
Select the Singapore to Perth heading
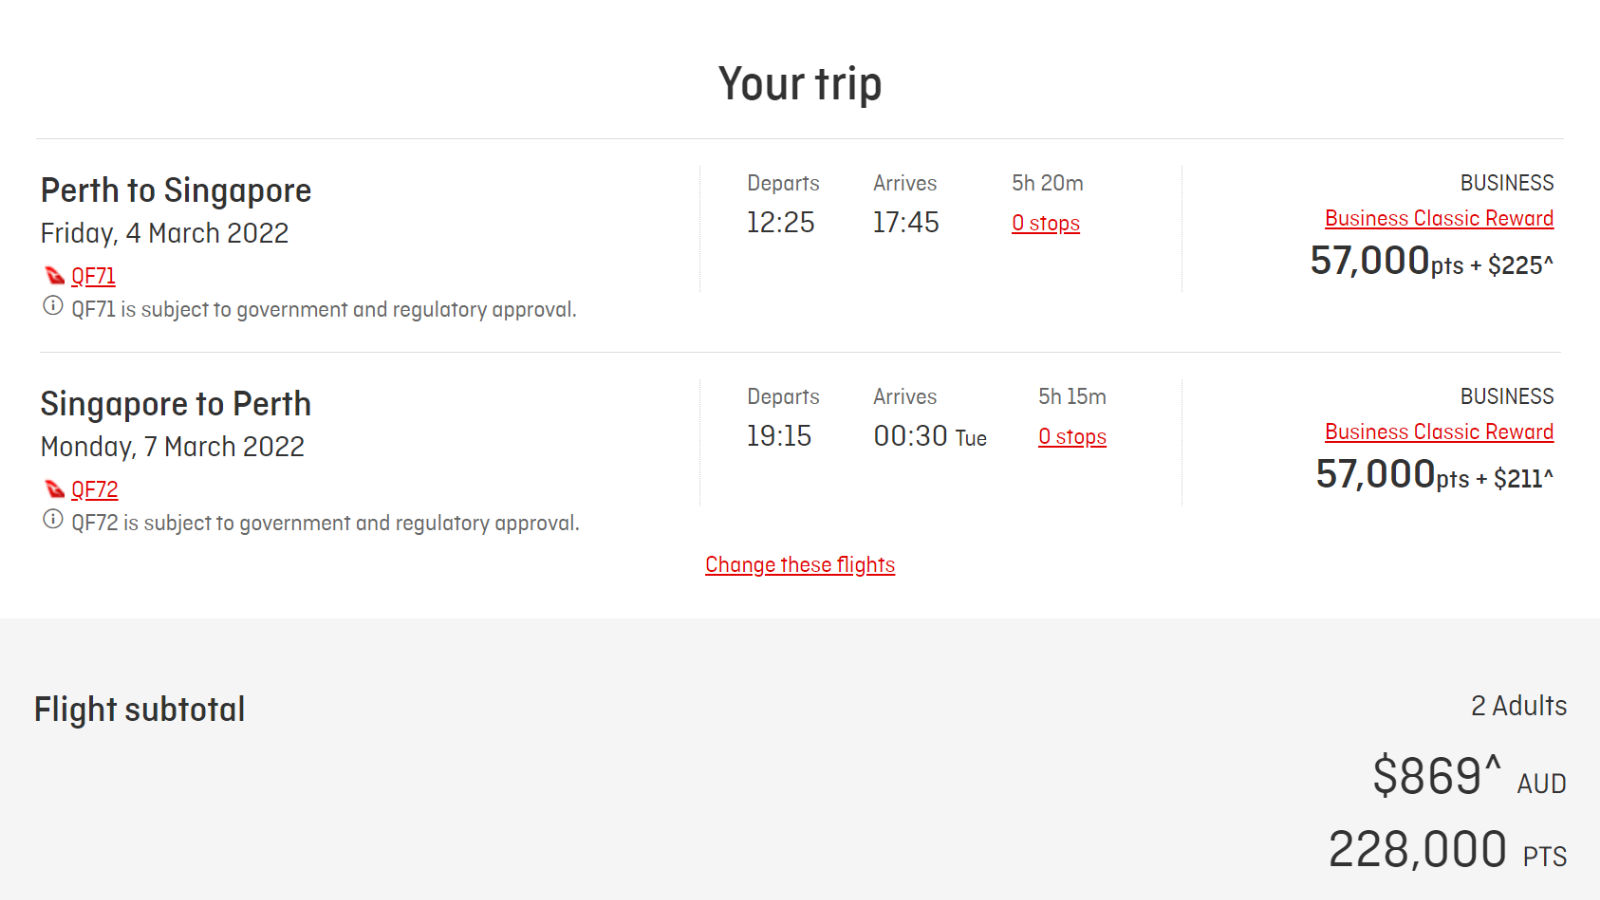[176, 404]
